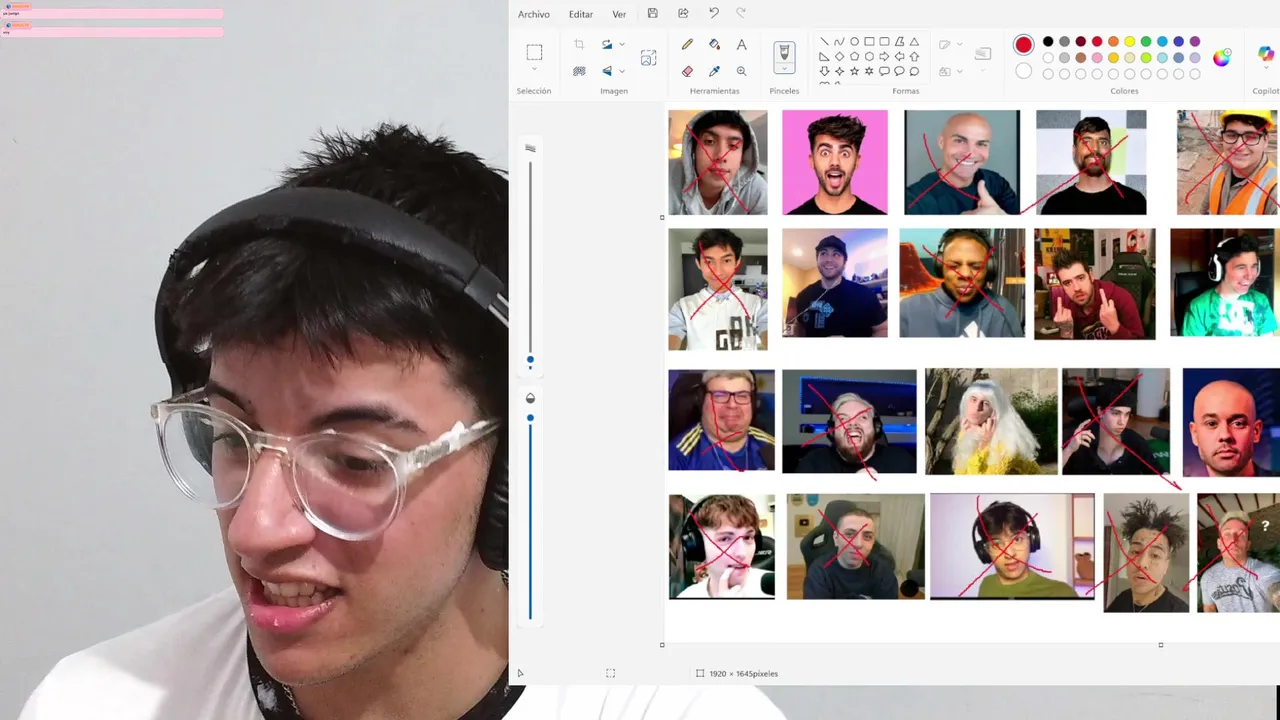Image resolution: width=1280 pixels, height=720 pixels.
Task: Select Color 1 red circle
Action: pyautogui.click(x=1023, y=45)
